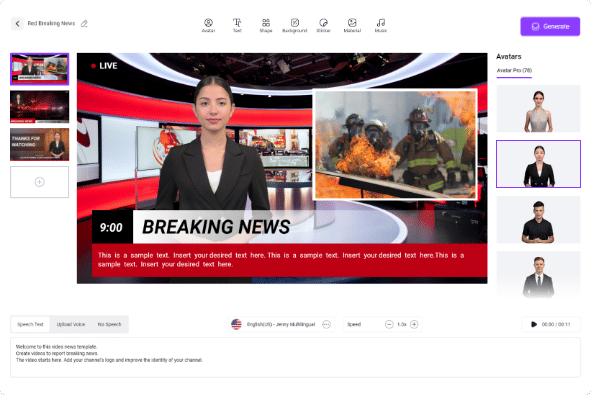Add a new scene with plus thumbnail
Image resolution: width=591 pixels, height=395 pixels.
40,182
